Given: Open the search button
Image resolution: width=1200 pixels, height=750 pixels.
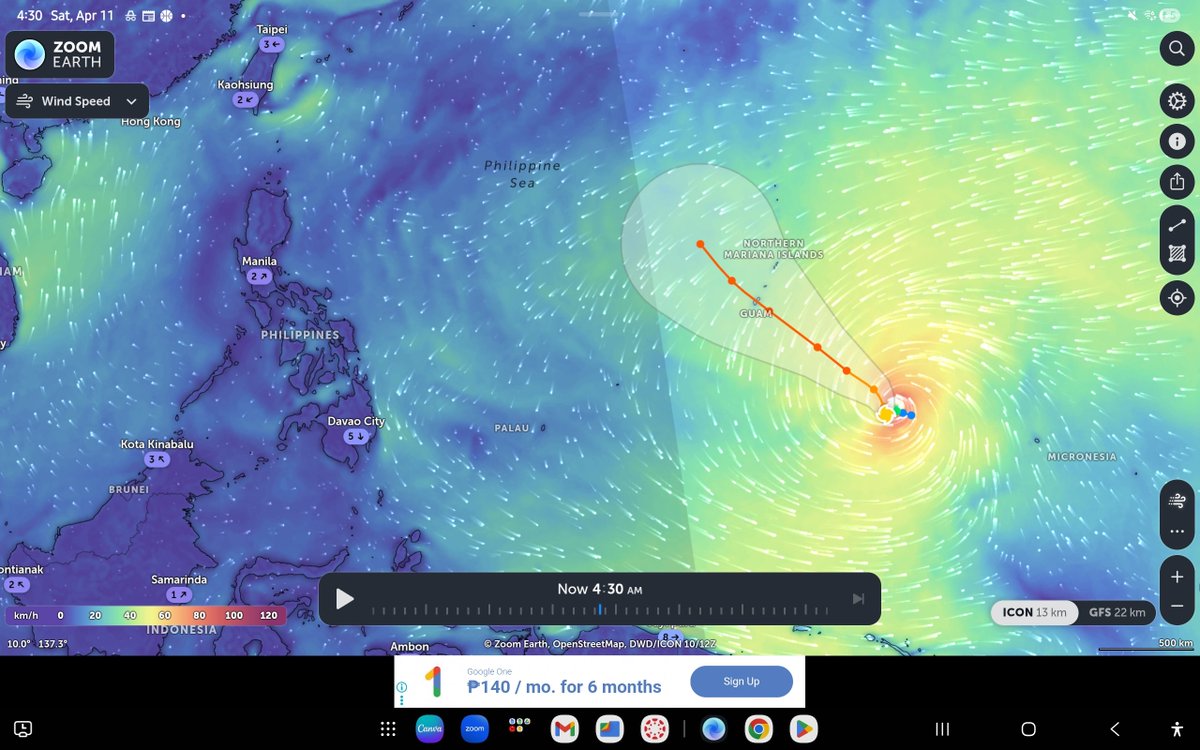Looking at the screenshot, I should pos(1177,48).
